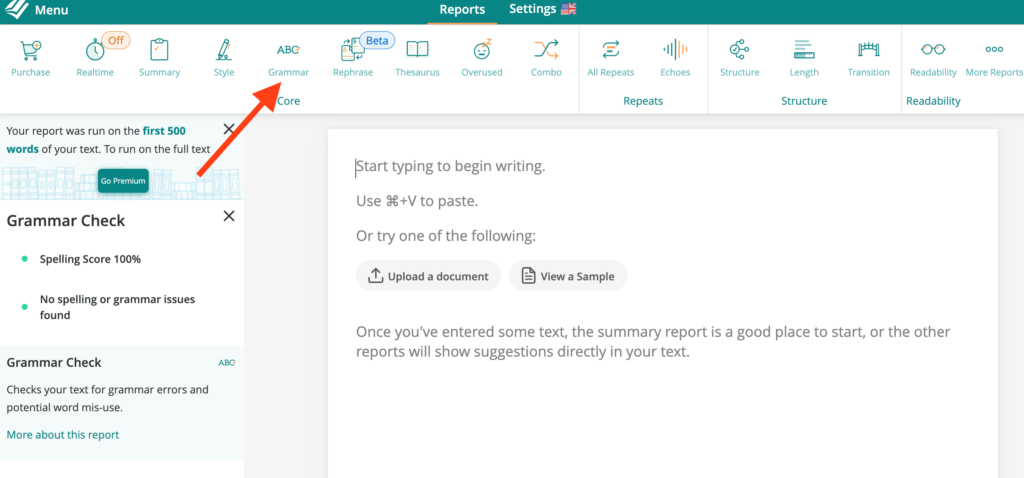Switch to the Reports tab
1024x478 pixels.
coord(462,10)
